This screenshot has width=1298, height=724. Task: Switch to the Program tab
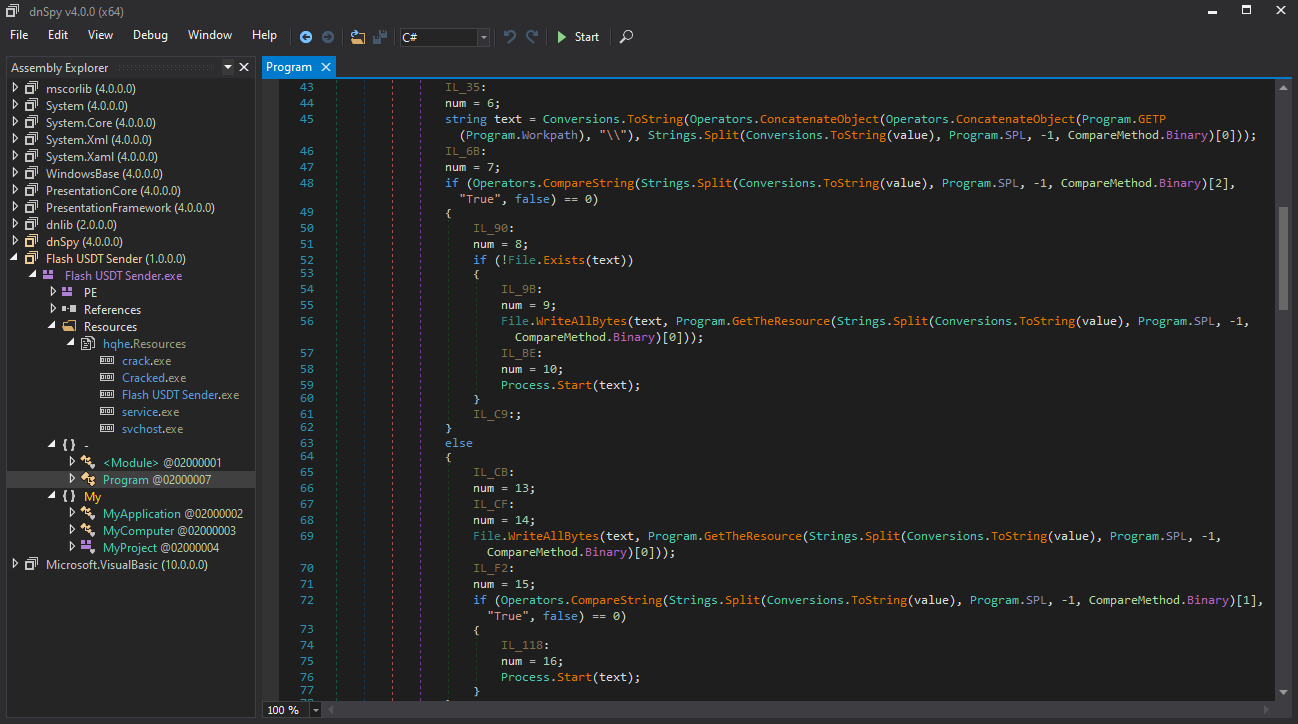290,66
